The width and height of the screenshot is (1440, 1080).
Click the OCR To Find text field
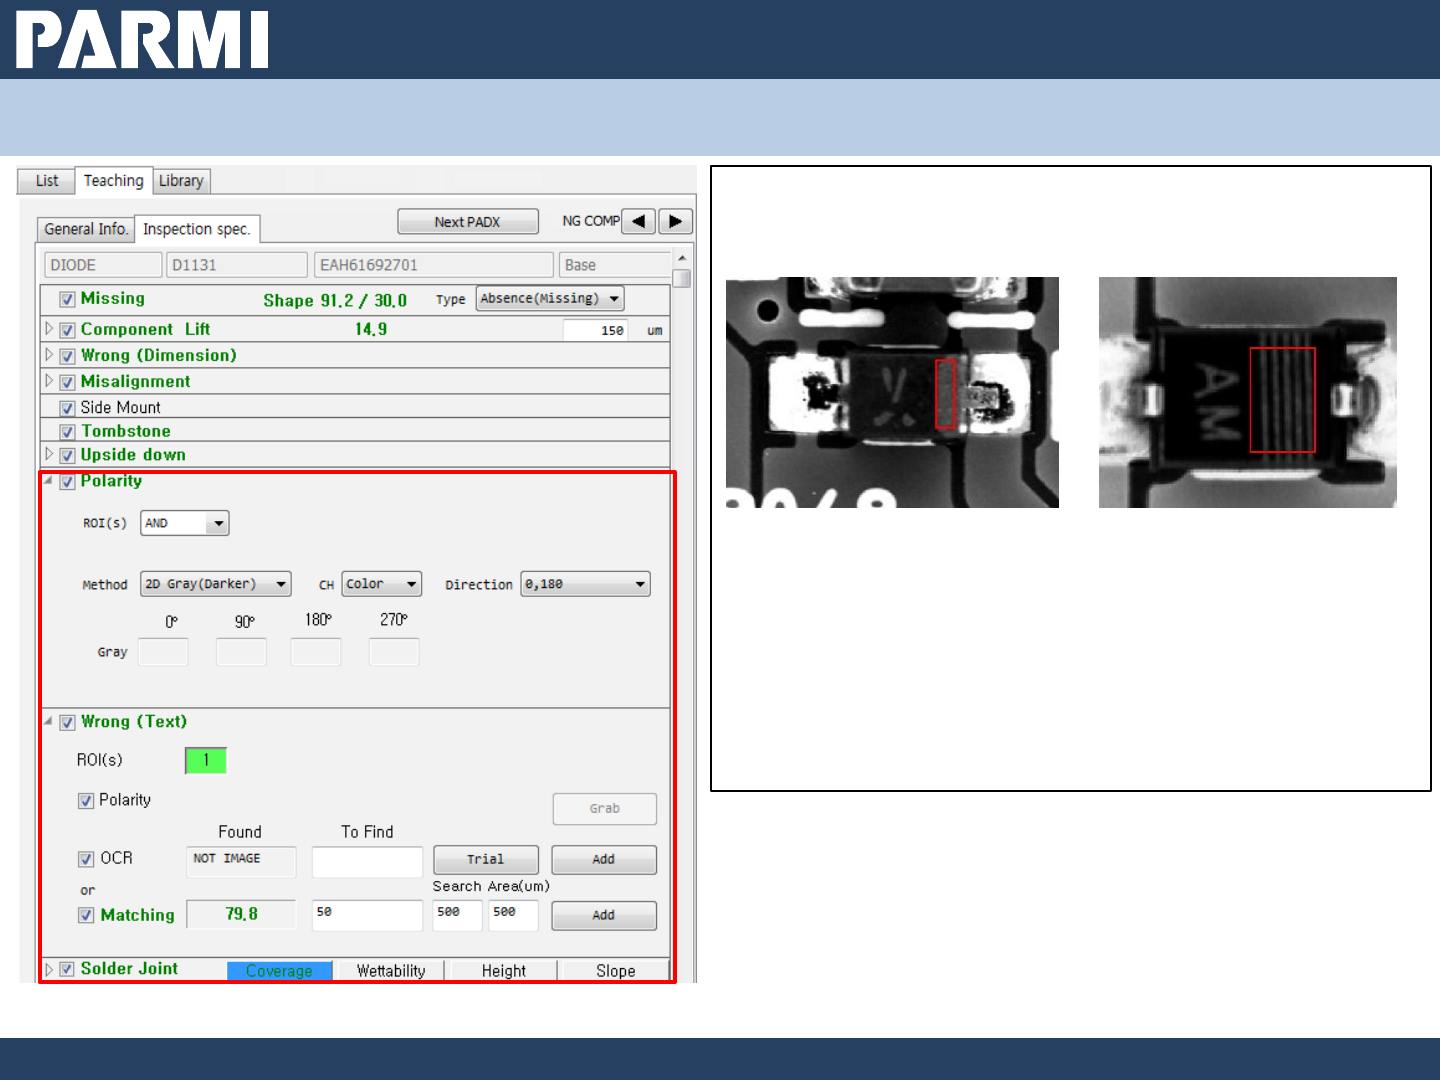367,861
